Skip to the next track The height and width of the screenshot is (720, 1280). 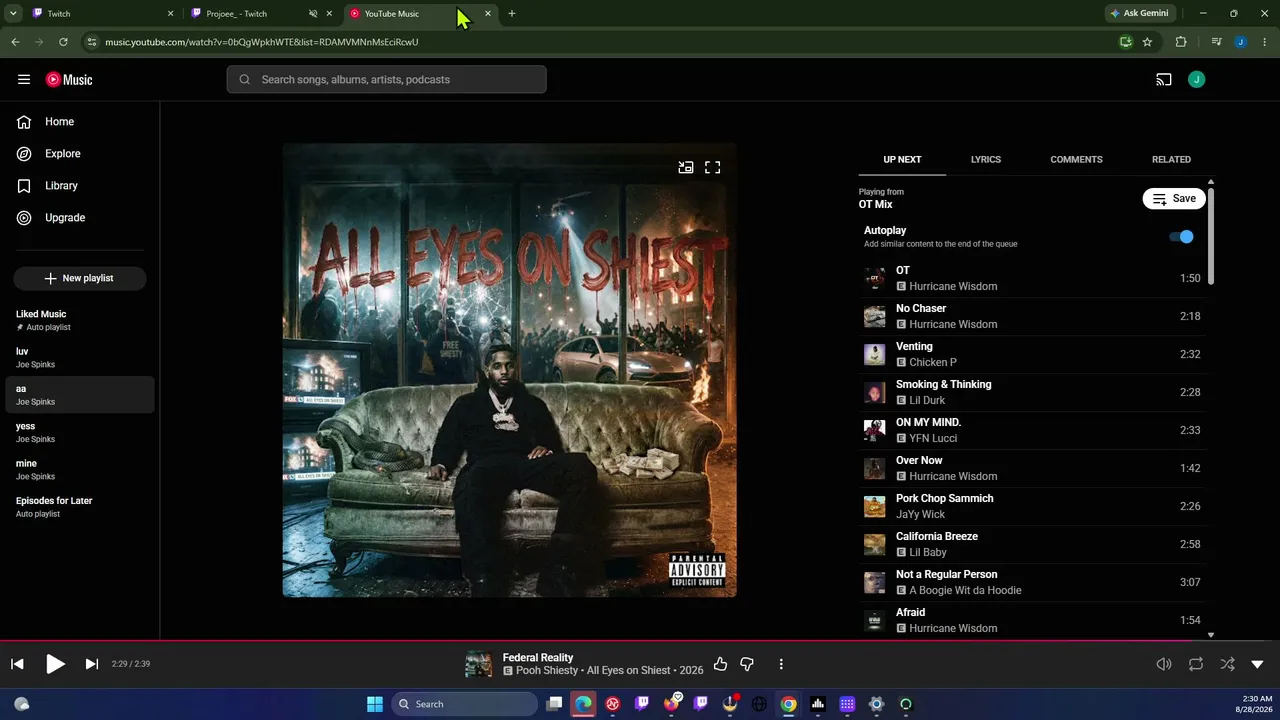tap(92, 664)
